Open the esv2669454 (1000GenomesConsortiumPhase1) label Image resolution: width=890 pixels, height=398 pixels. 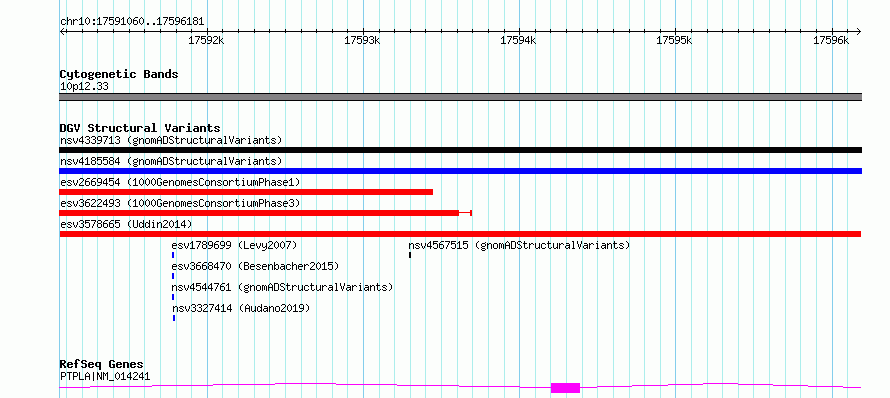(180, 182)
